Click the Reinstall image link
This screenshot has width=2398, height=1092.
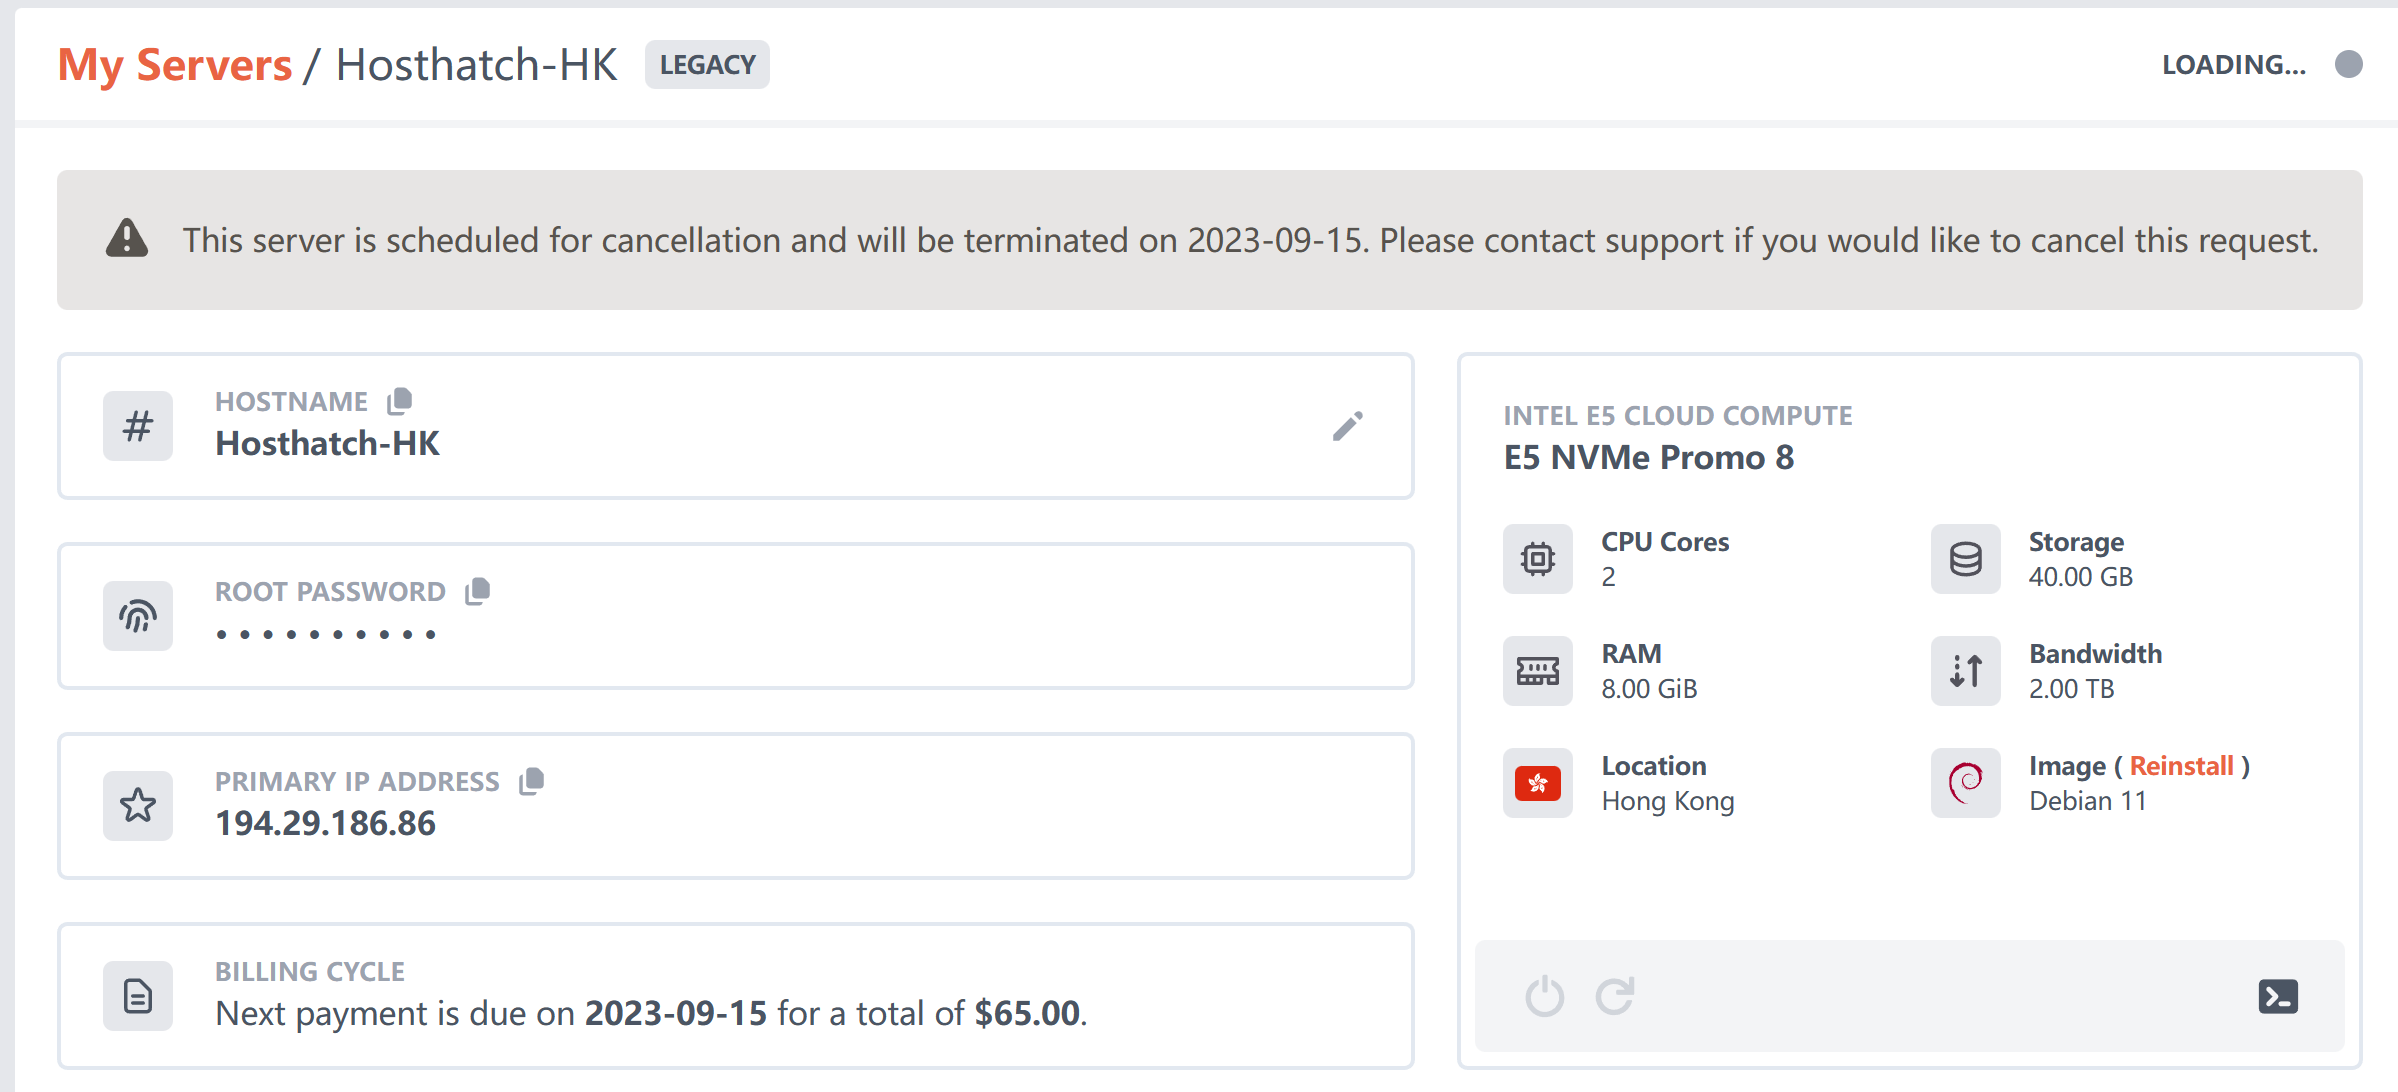[2181, 766]
